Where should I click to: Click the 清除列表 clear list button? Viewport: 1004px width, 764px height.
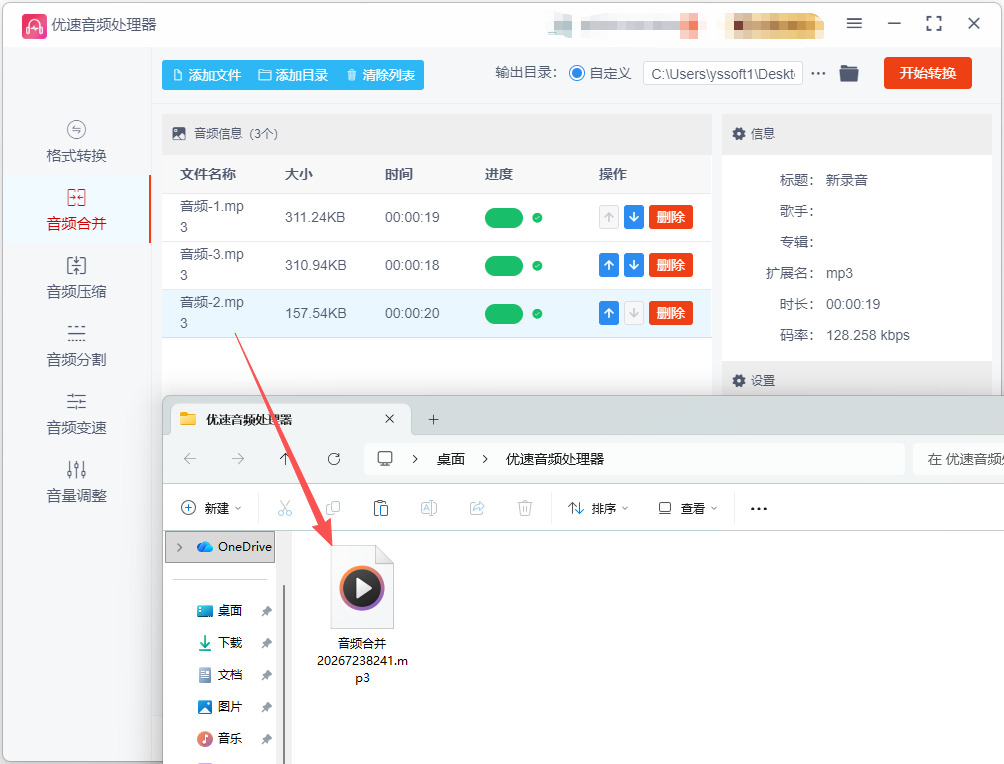[381, 75]
